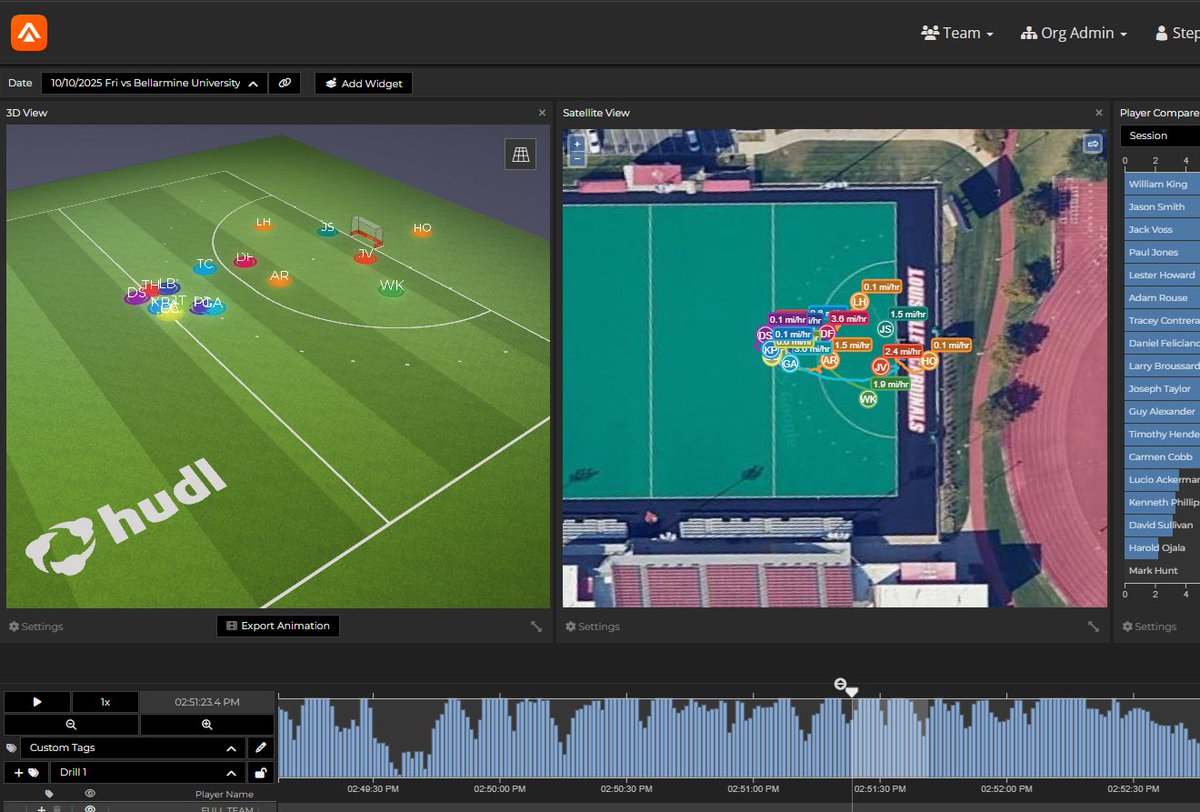The width and height of the screenshot is (1200, 812).
Task: Toggle the FULL TEAM visibility eye icon
Action: coord(90,808)
